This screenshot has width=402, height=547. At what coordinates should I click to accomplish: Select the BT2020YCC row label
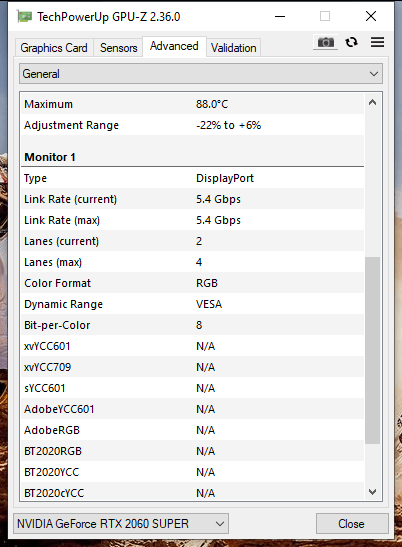52,472
